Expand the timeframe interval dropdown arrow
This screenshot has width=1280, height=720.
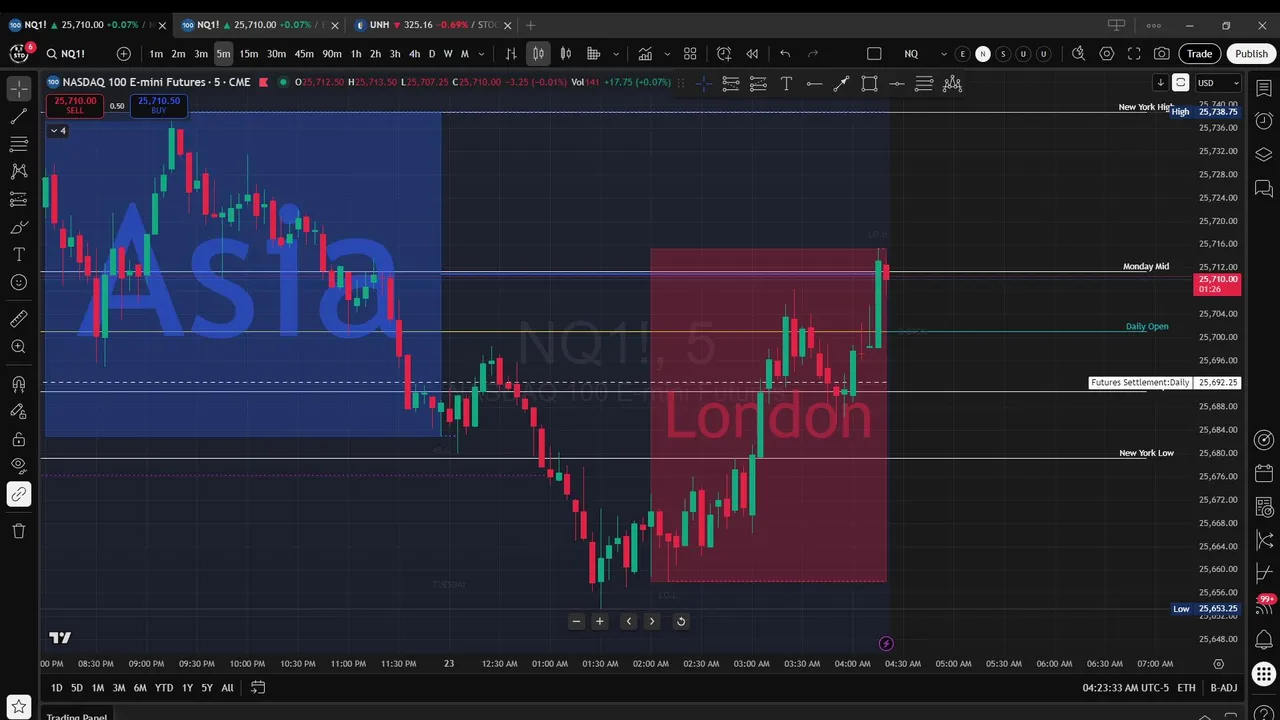coord(481,54)
